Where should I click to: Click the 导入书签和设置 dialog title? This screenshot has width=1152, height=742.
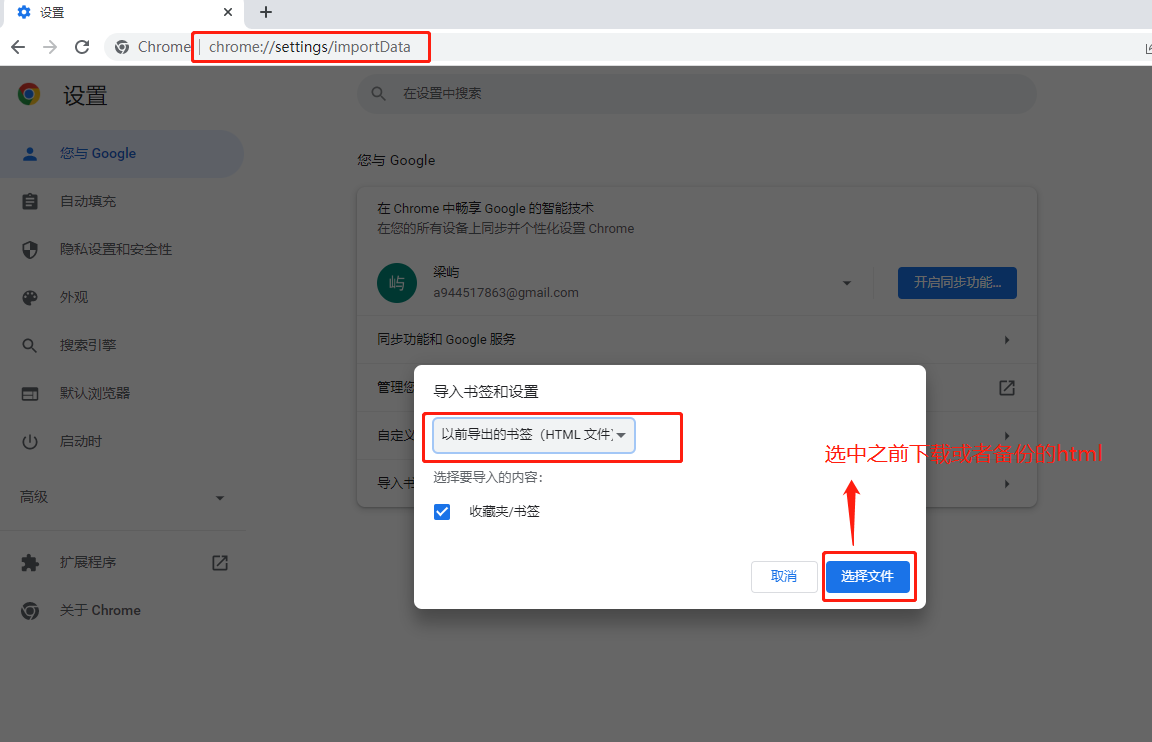point(486,392)
